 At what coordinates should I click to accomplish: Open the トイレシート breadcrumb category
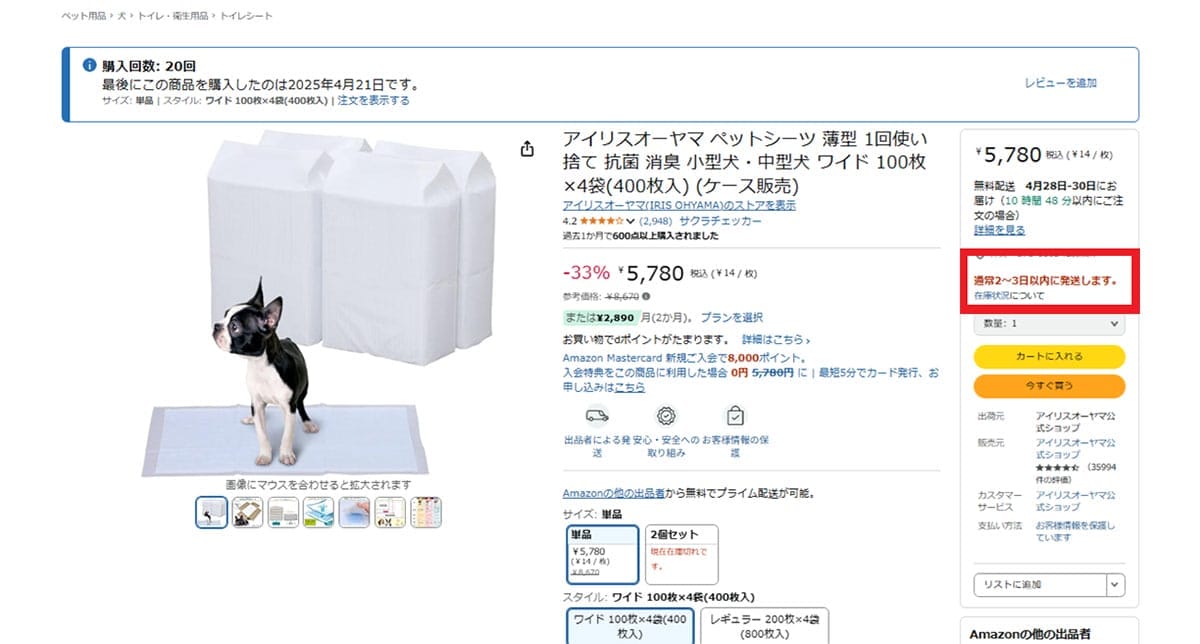coord(247,16)
